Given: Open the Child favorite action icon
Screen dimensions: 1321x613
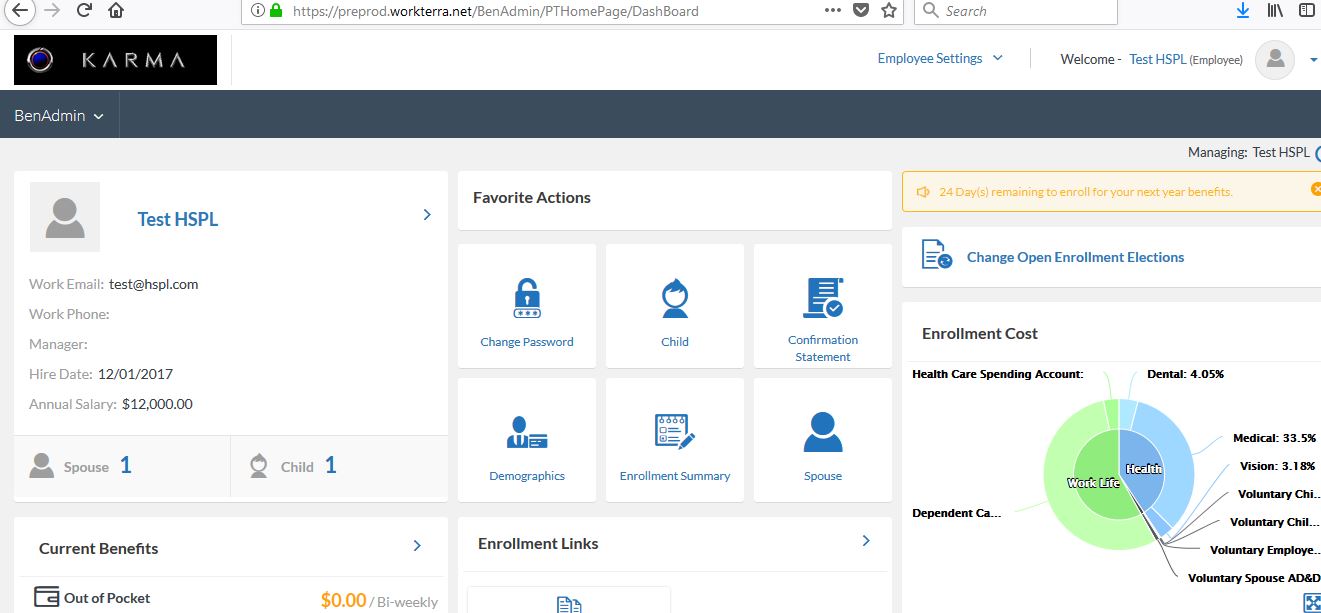Looking at the screenshot, I should click(x=675, y=298).
